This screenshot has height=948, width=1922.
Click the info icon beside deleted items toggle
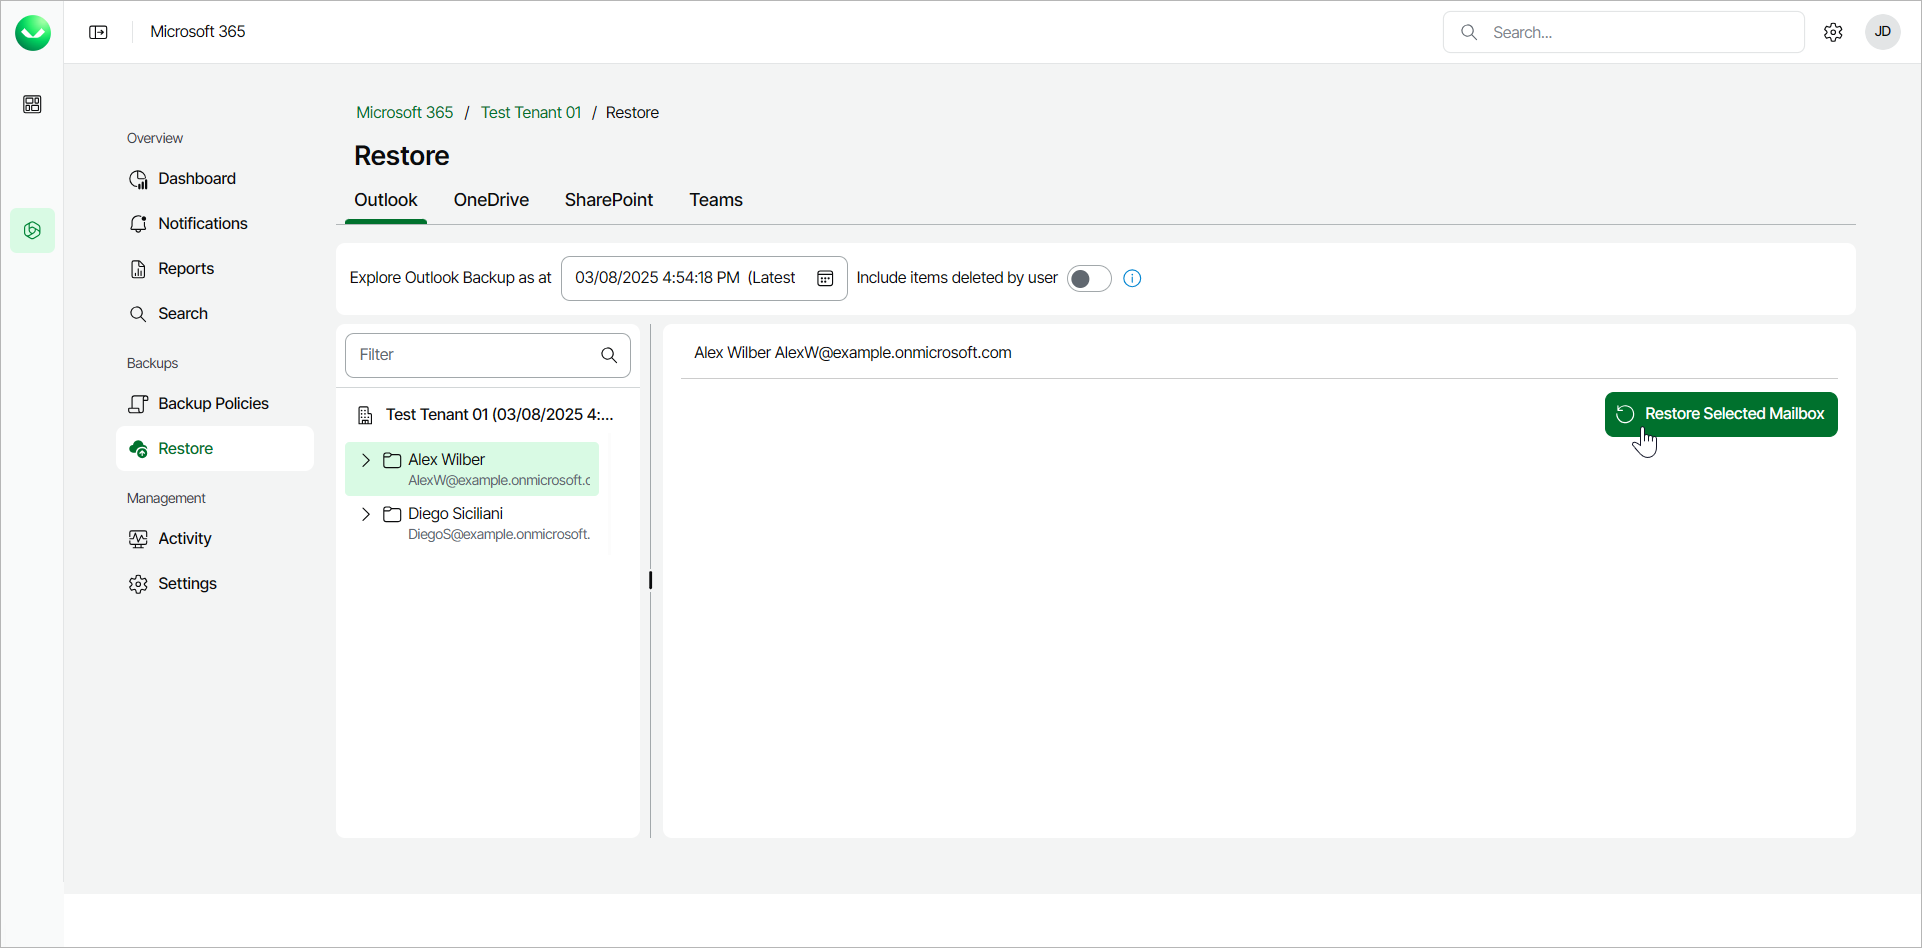click(x=1132, y=278)
